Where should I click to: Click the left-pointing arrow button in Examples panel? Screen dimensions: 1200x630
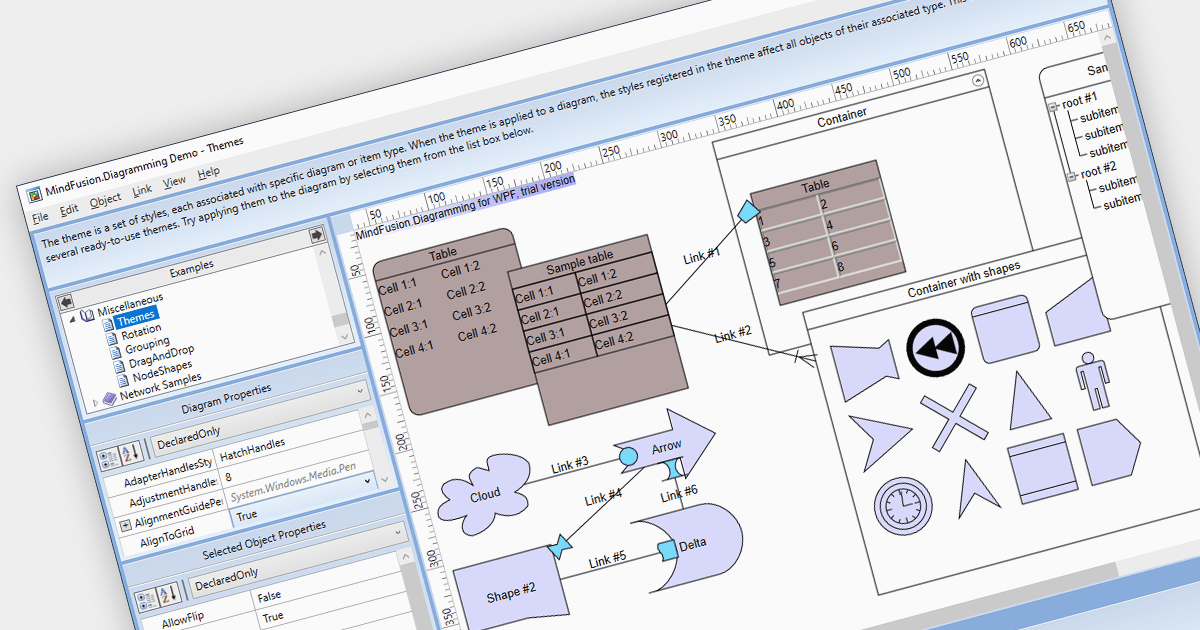point(66,301)
